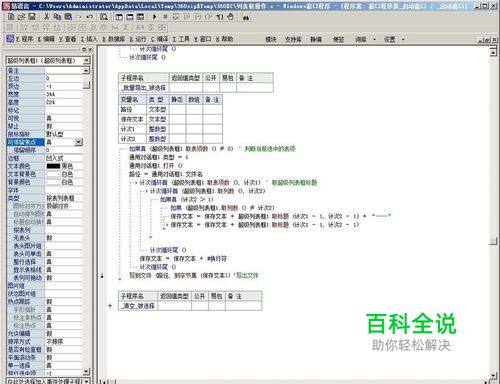Open the 程序 menu
Image resolution: width=500 pixels, height=384 pixels.
(24, 39)
